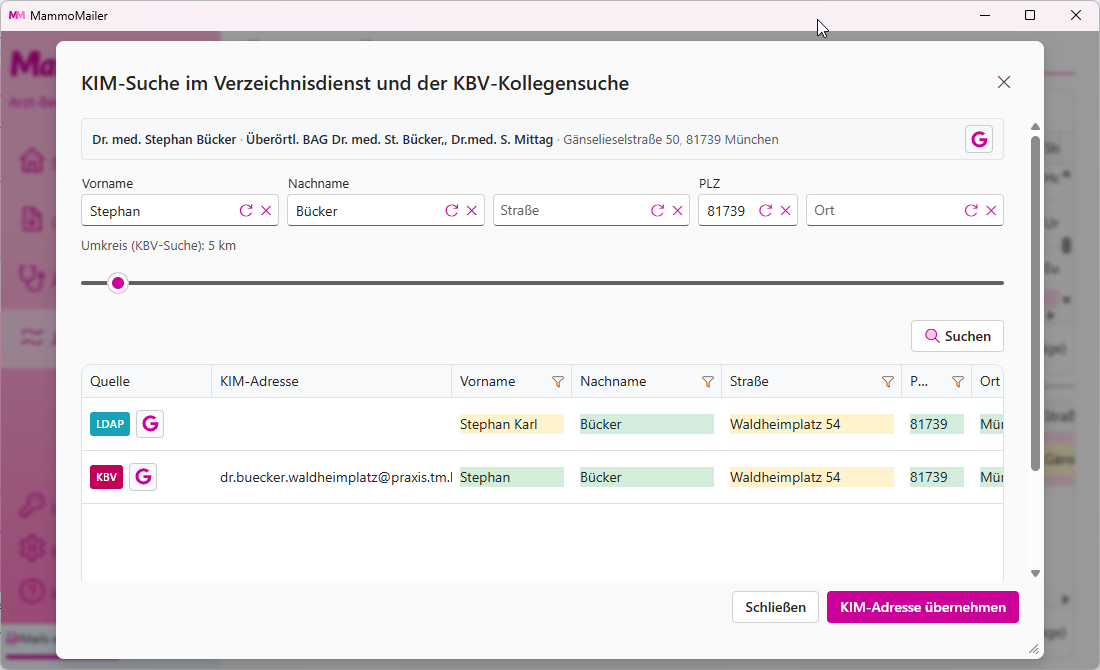
Task: Click KIM-Adresse übernehmen button
Action: coord(923,607)
